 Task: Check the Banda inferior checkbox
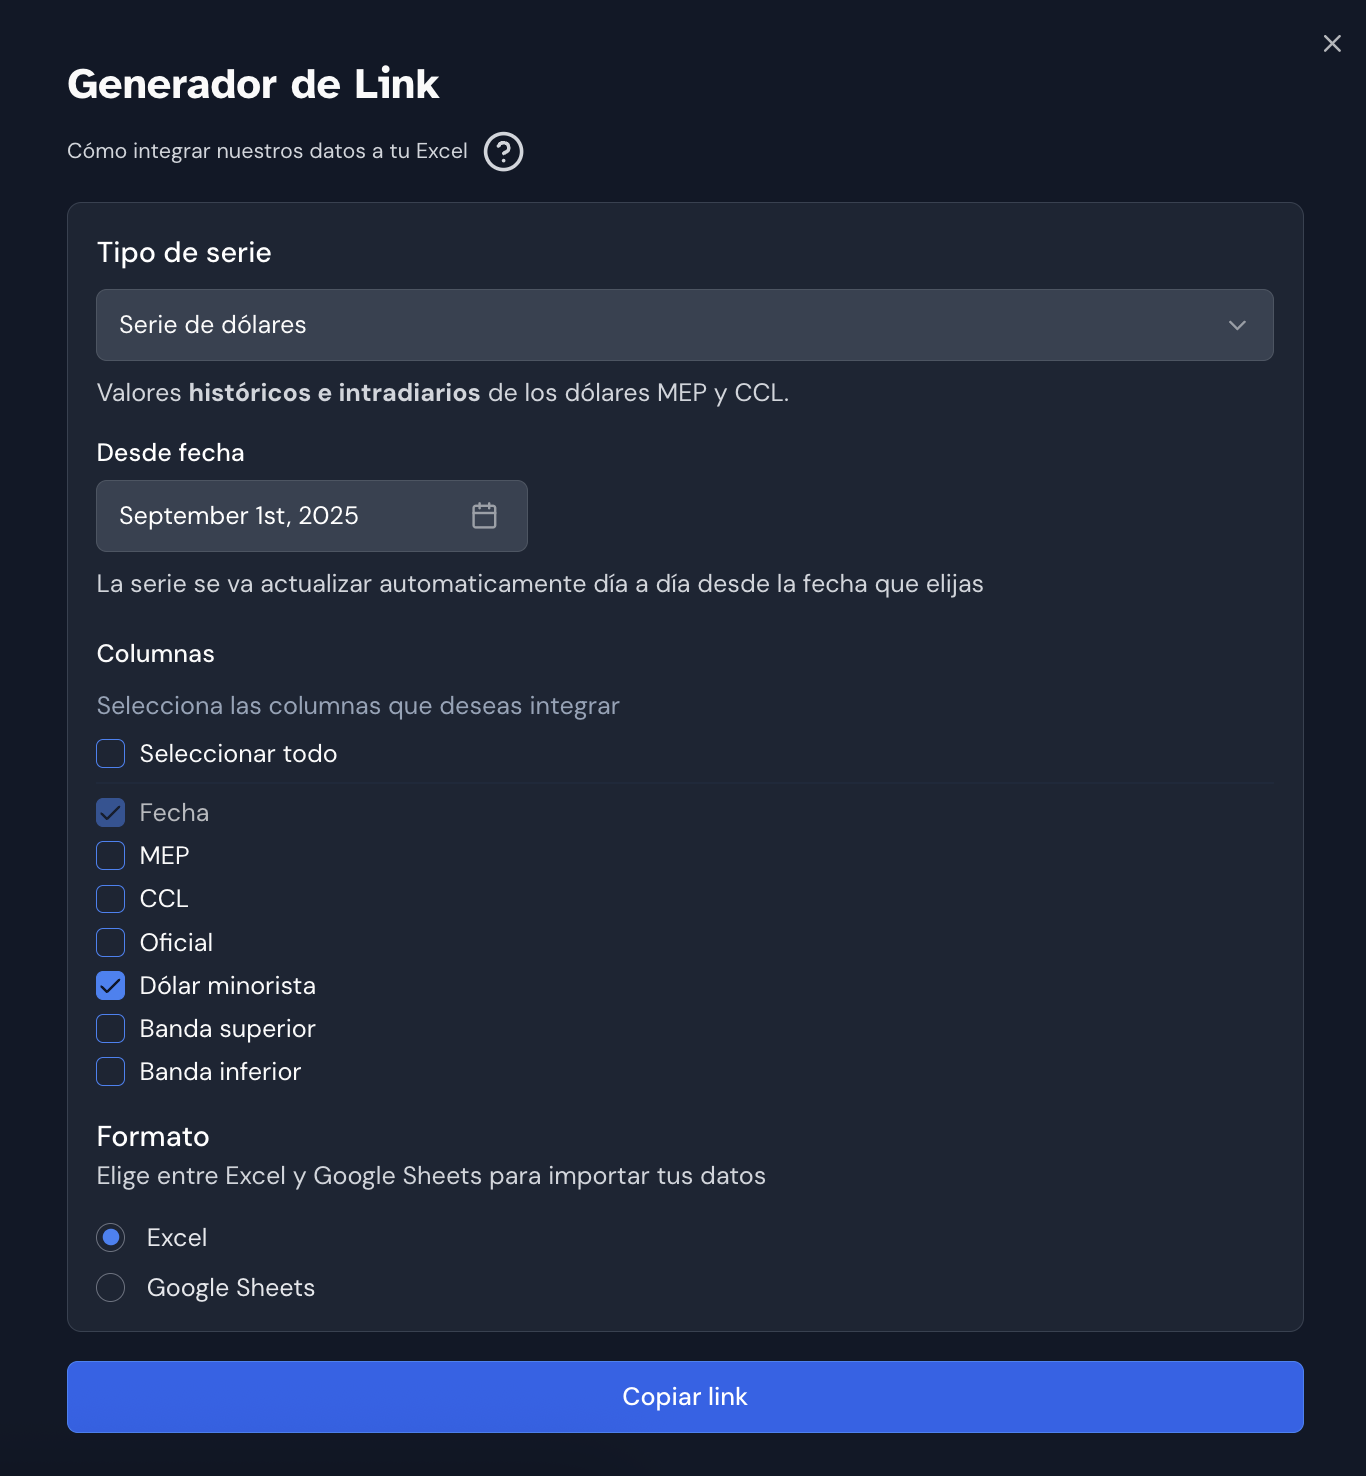[111, 1072]
